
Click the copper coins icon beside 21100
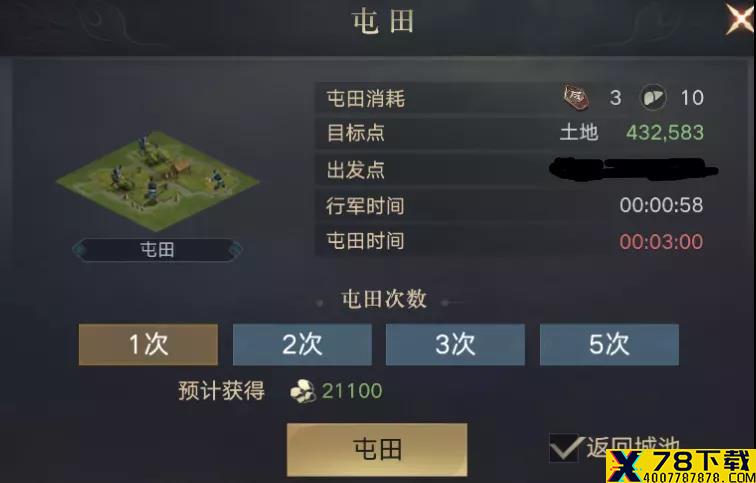(x=302, y=391)
